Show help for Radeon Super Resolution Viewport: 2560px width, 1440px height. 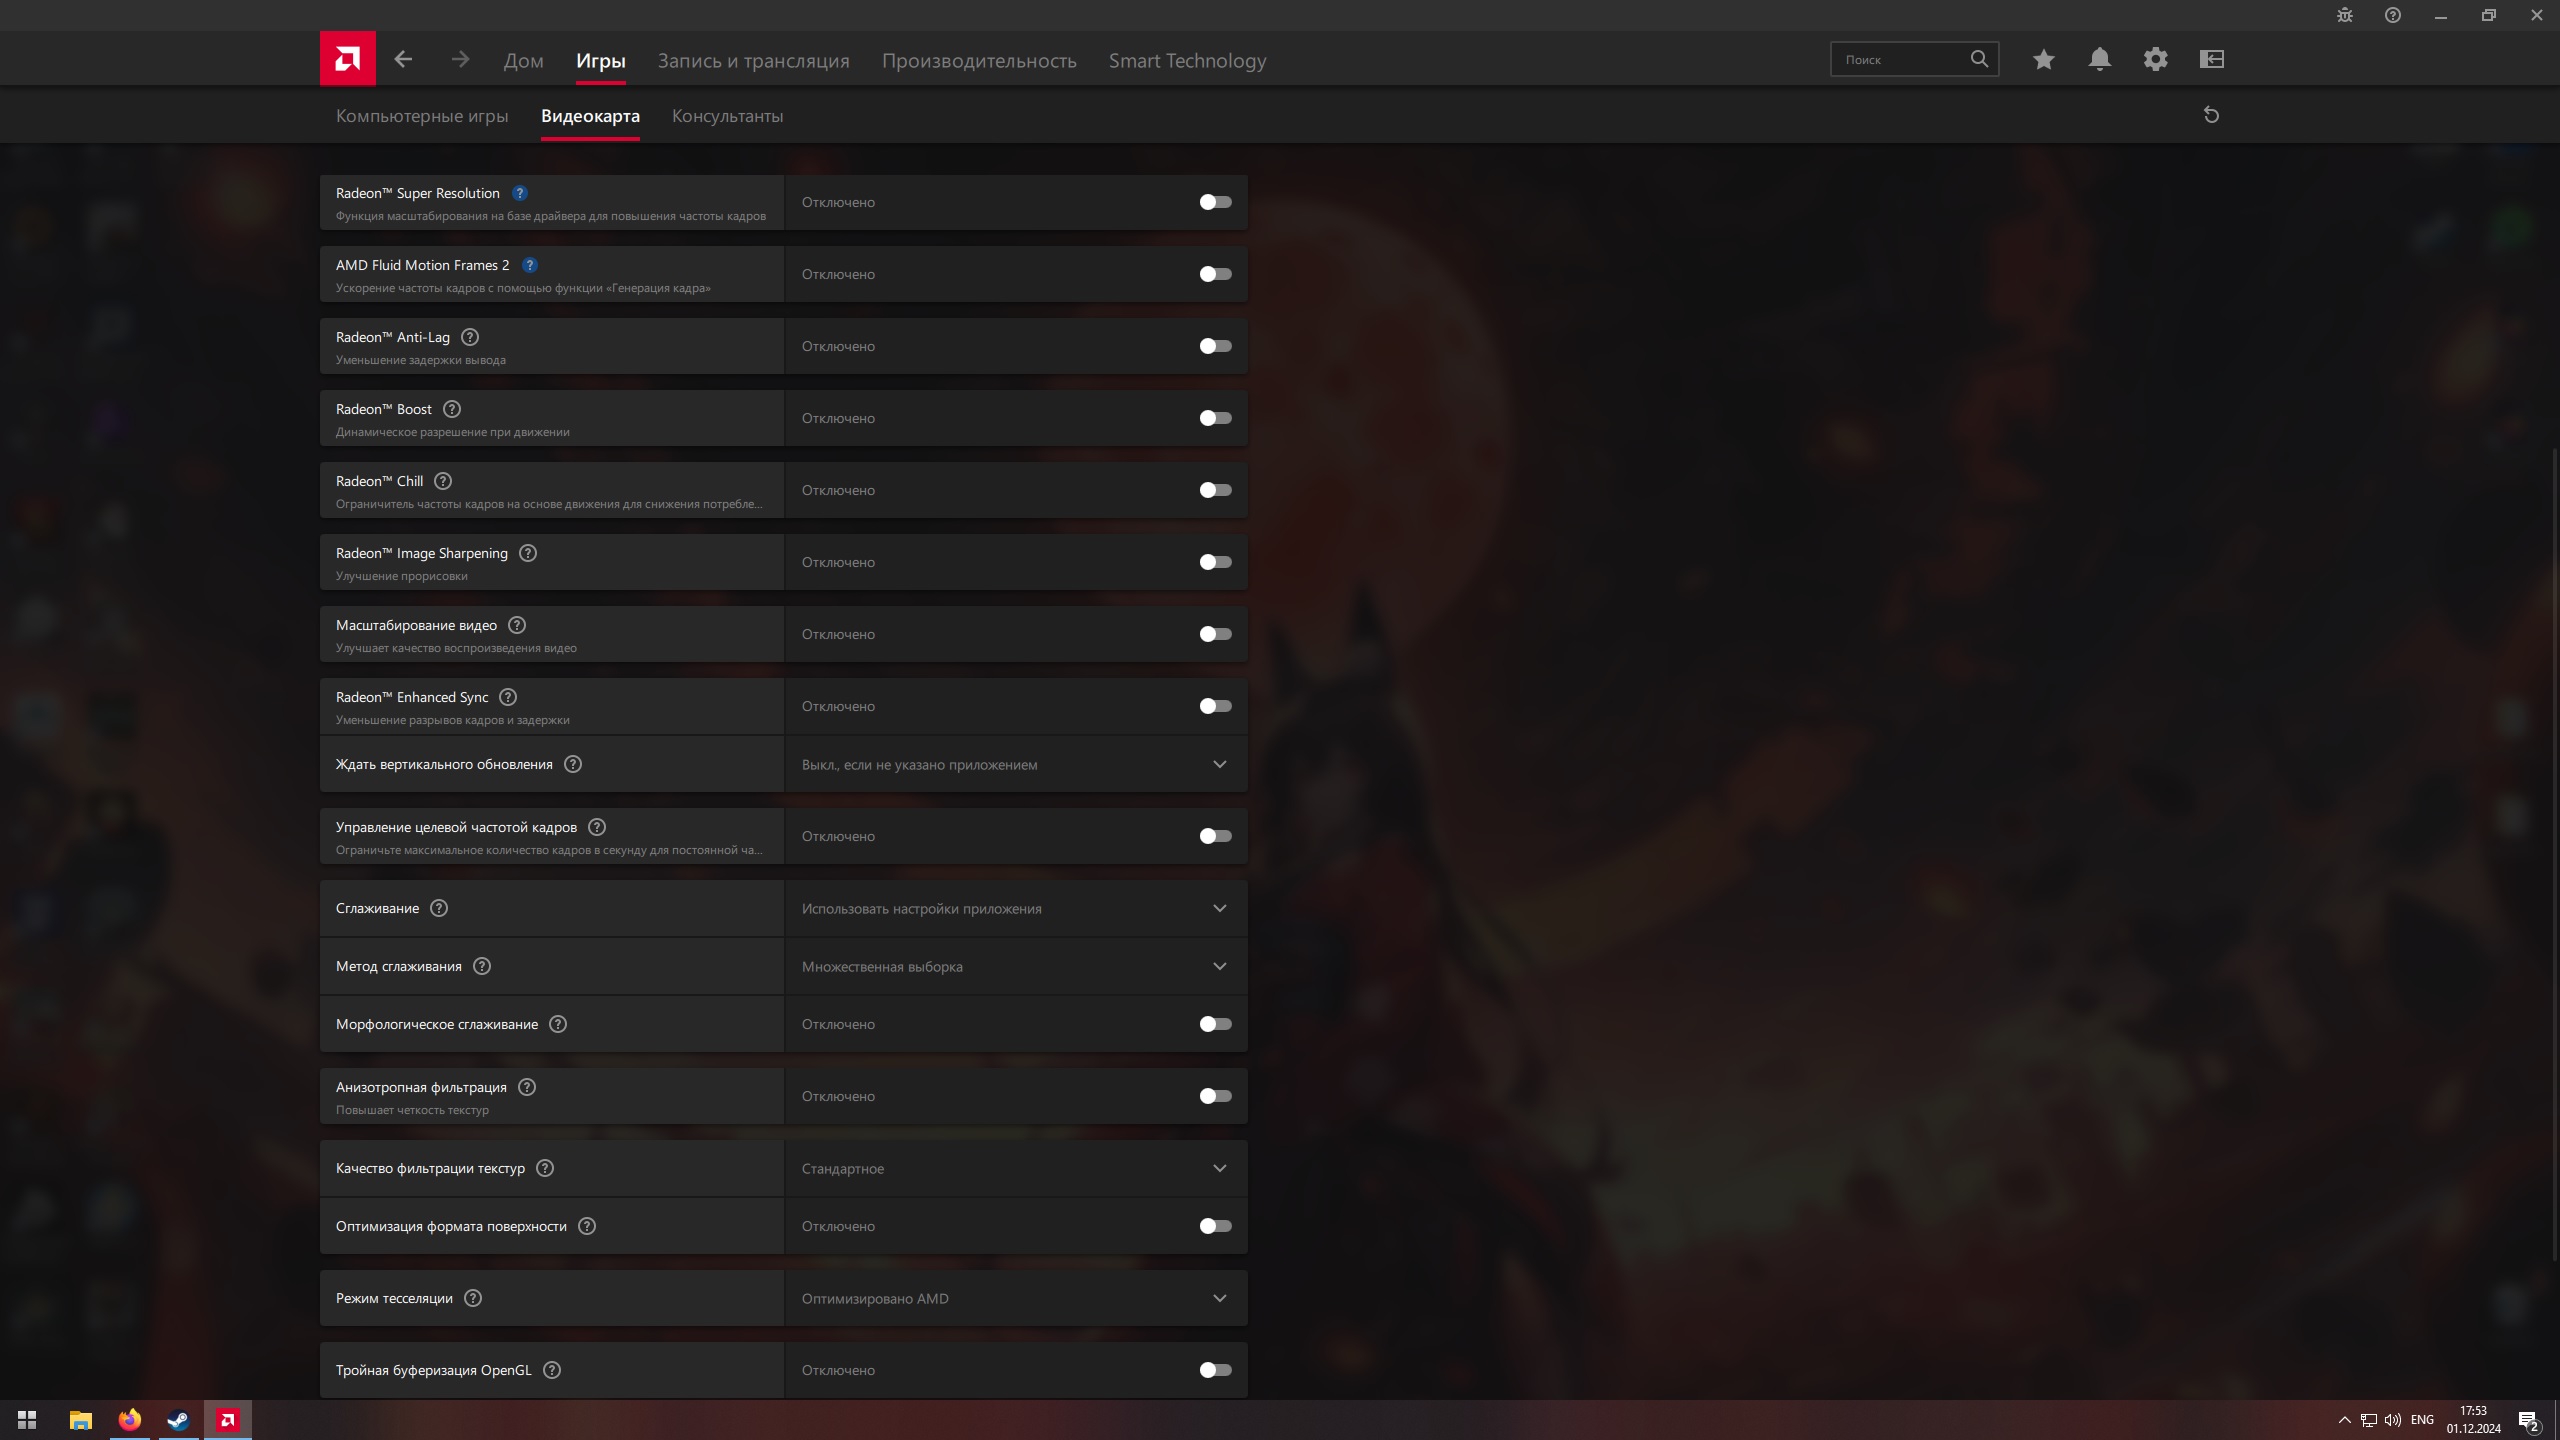tap(520, 193)
